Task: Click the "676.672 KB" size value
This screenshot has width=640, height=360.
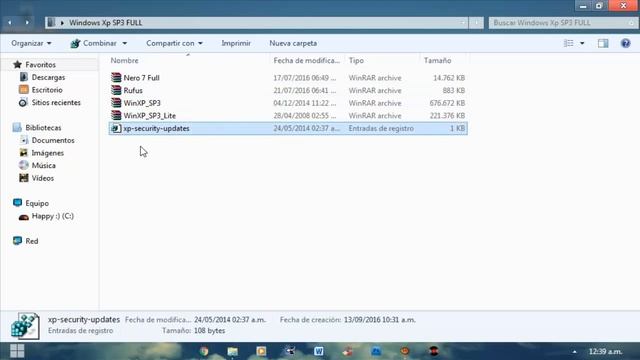Action: (x=447, y=103)
